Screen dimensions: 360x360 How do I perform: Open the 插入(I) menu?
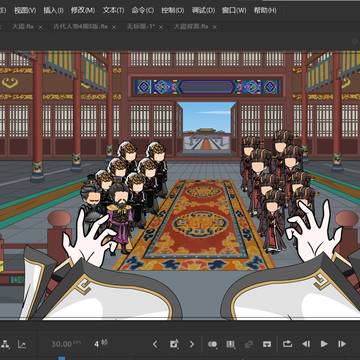(53, 10)
